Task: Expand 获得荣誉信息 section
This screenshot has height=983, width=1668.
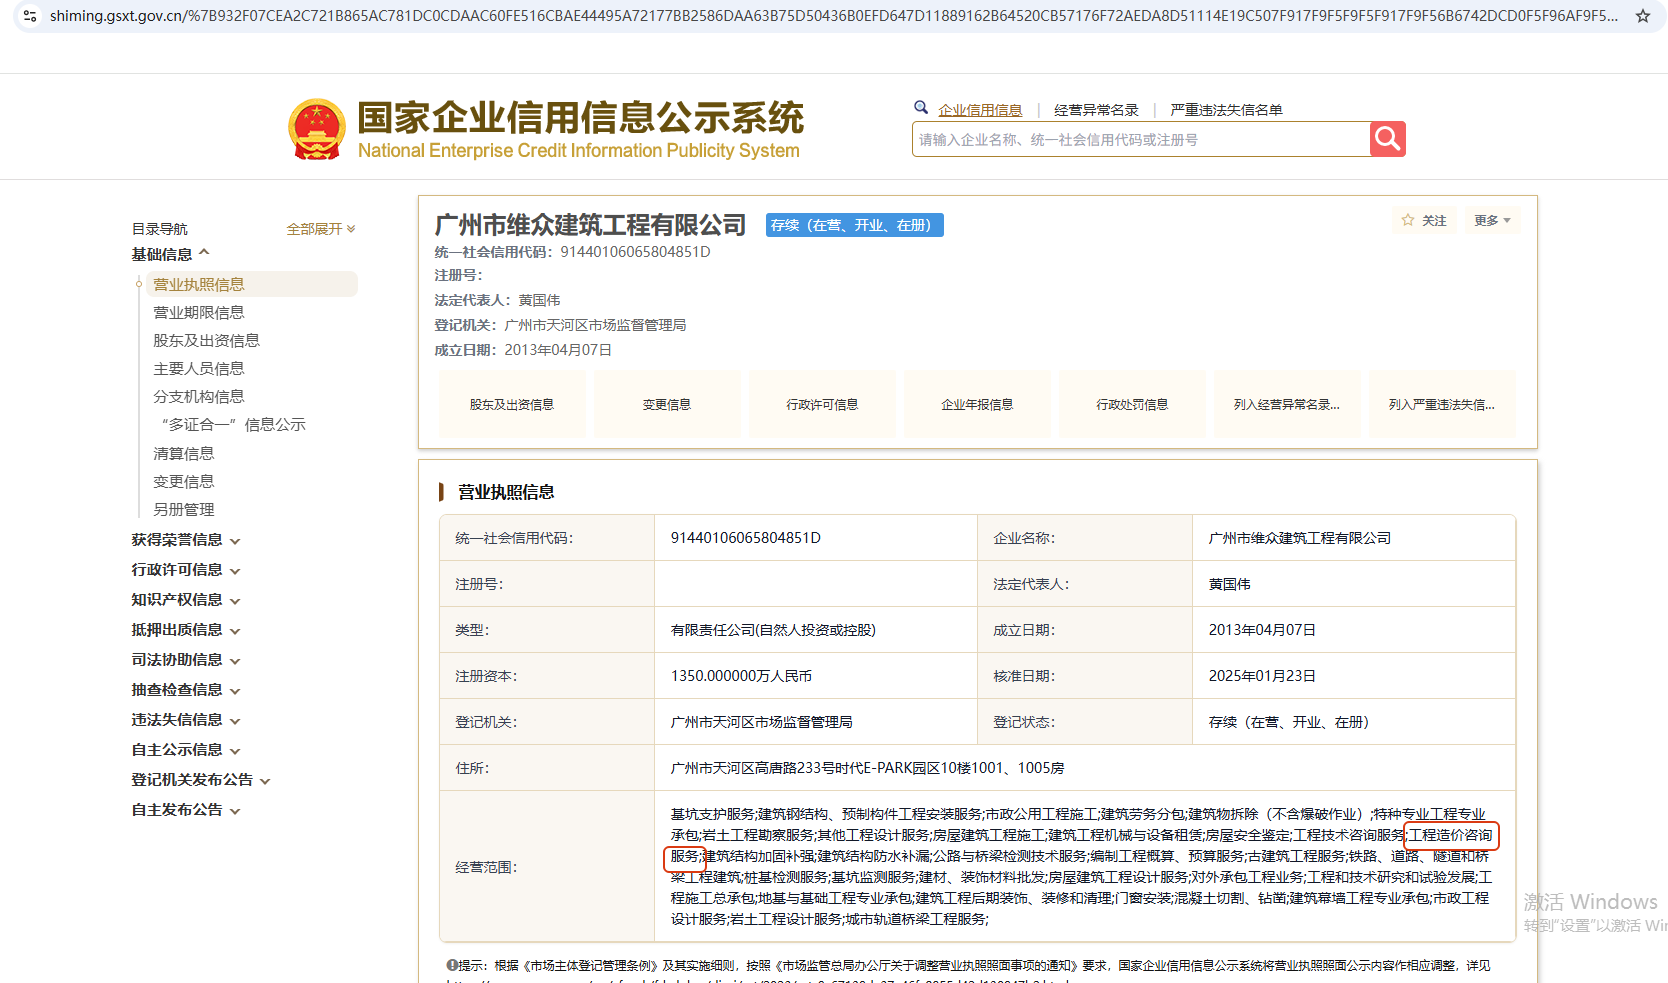Action: pyautogui.click(x=186, y=540)
